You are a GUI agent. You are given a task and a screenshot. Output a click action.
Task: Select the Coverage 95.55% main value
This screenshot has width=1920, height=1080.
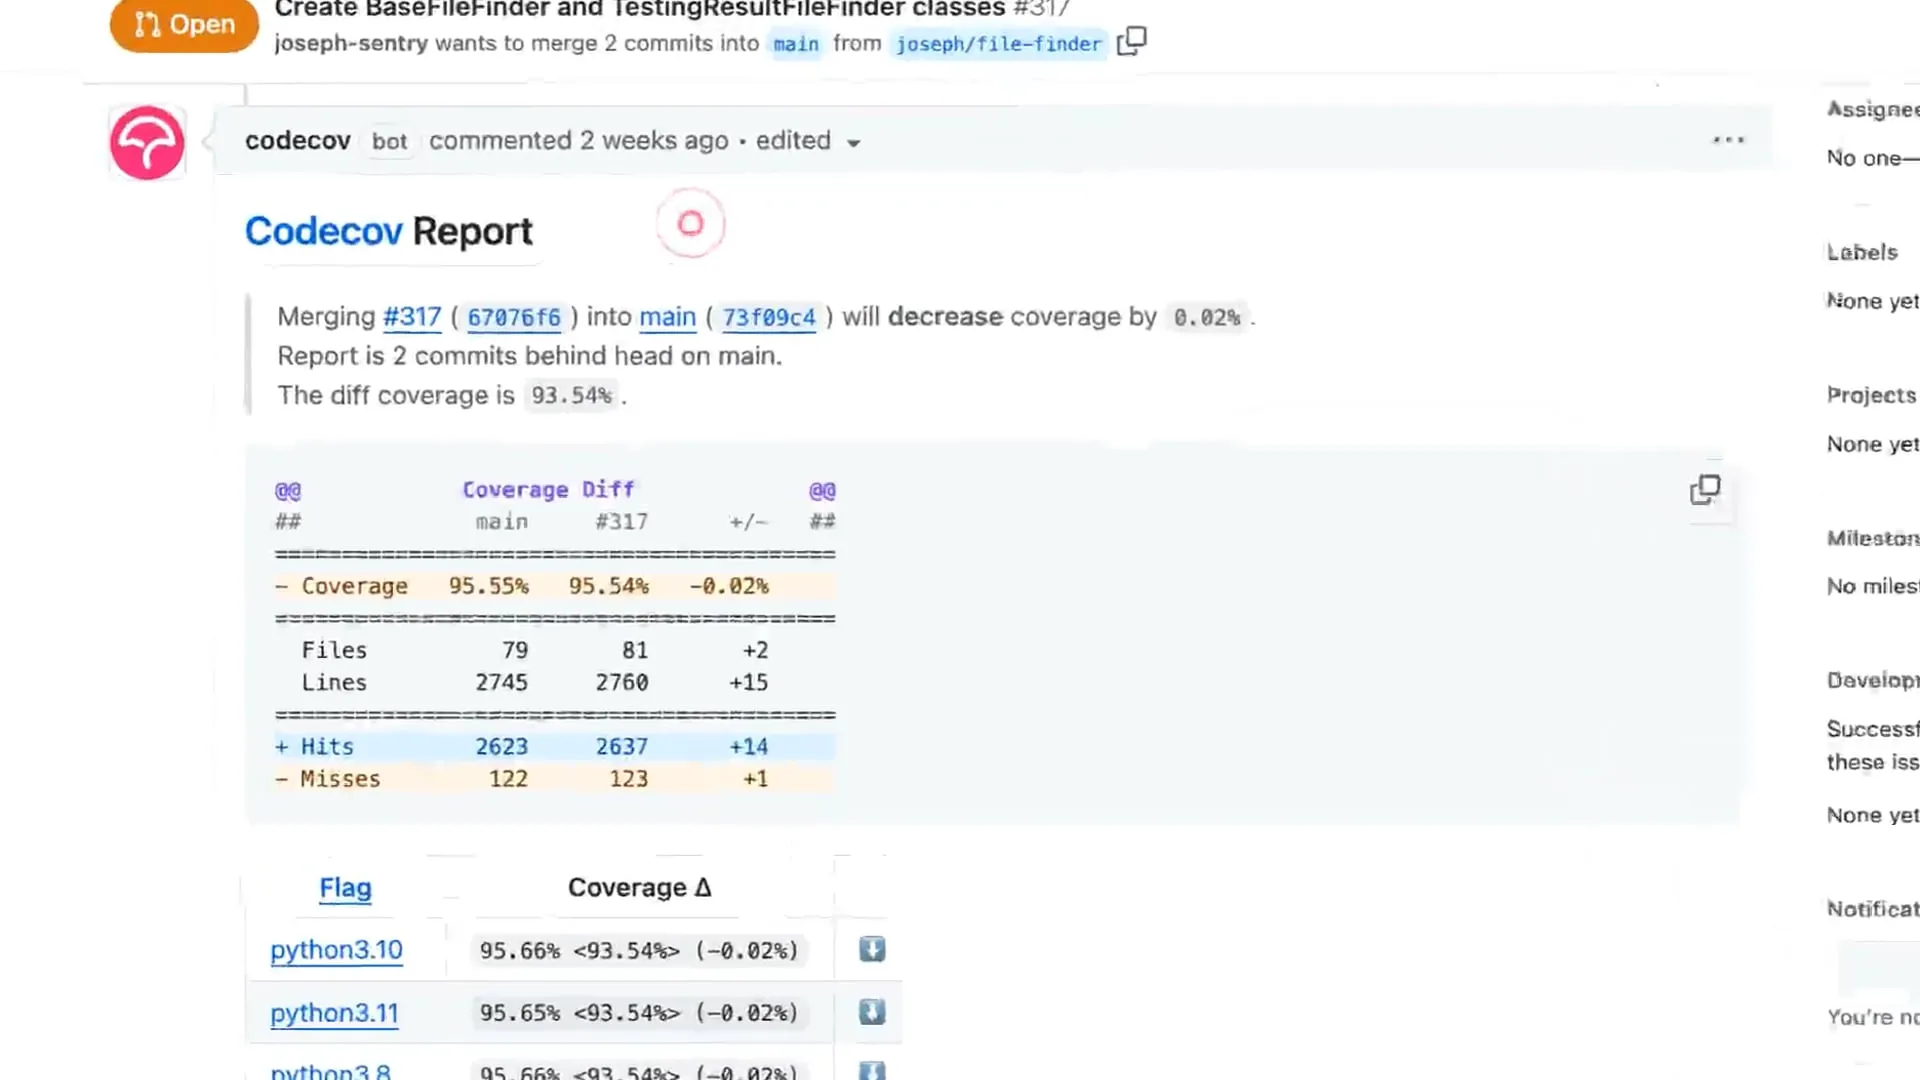pos(488,586)
